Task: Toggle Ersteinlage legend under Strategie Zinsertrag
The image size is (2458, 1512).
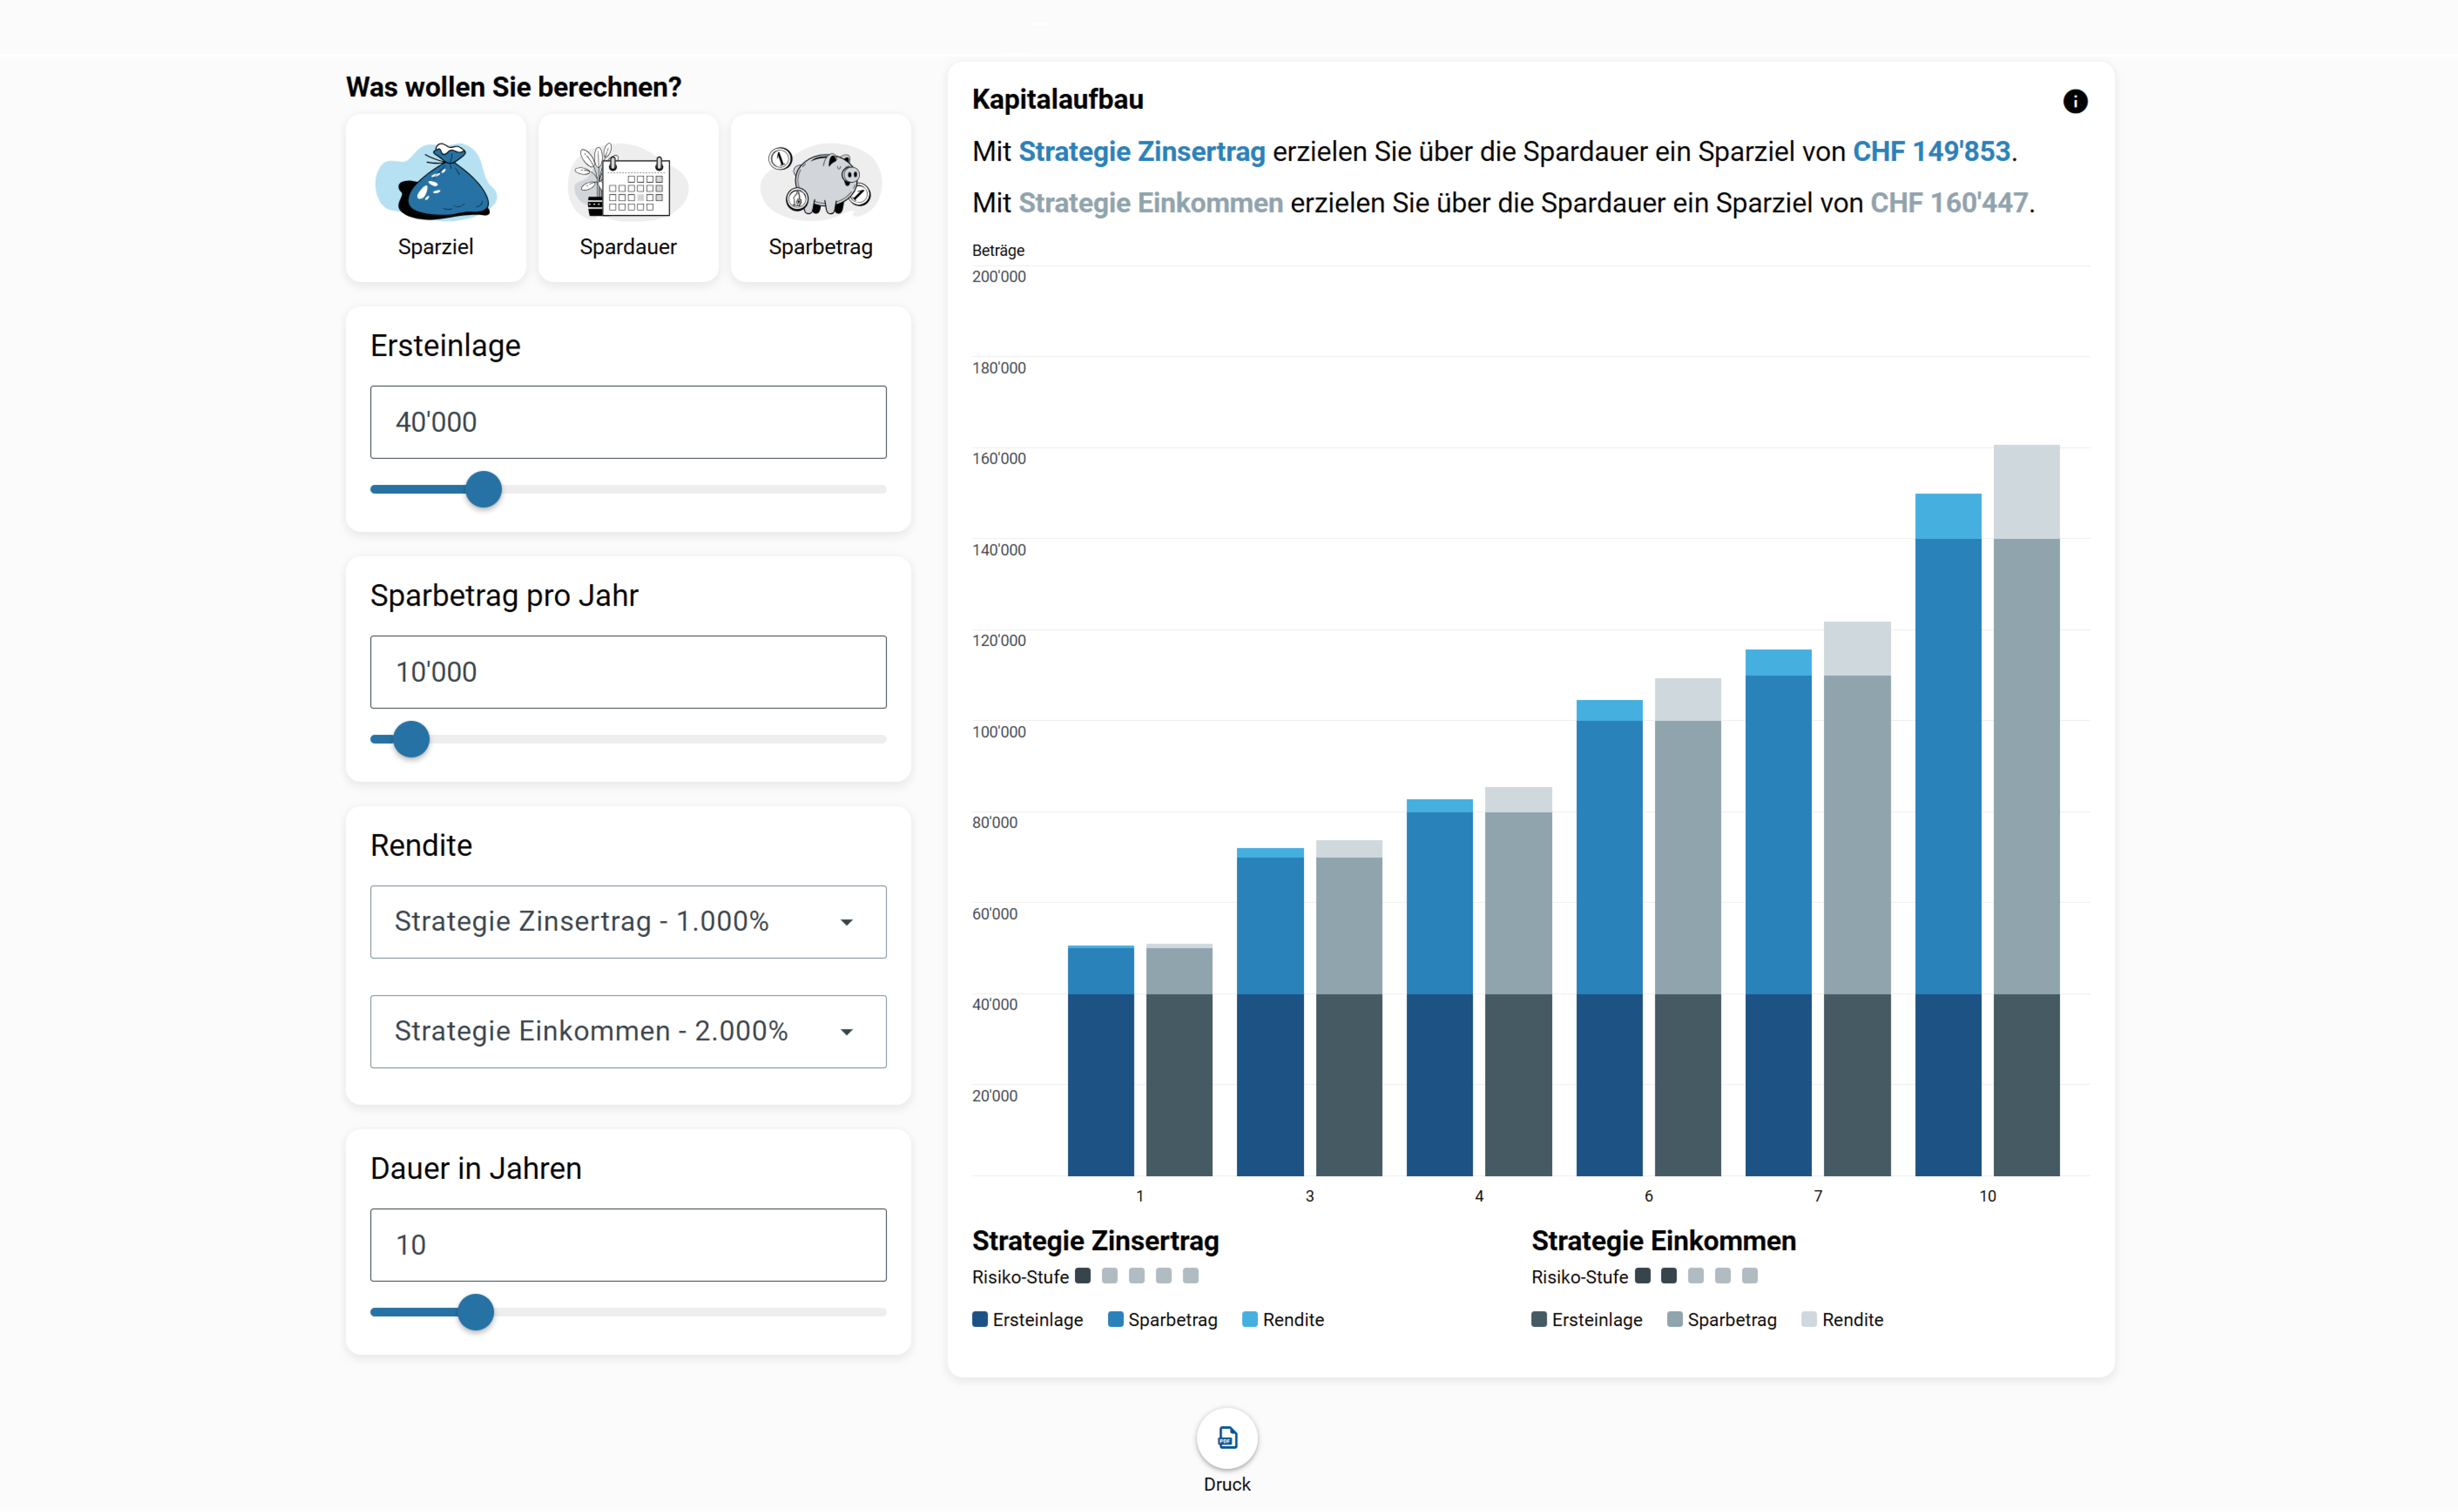Action: pyautogui.click(x=1028, y=1320)
